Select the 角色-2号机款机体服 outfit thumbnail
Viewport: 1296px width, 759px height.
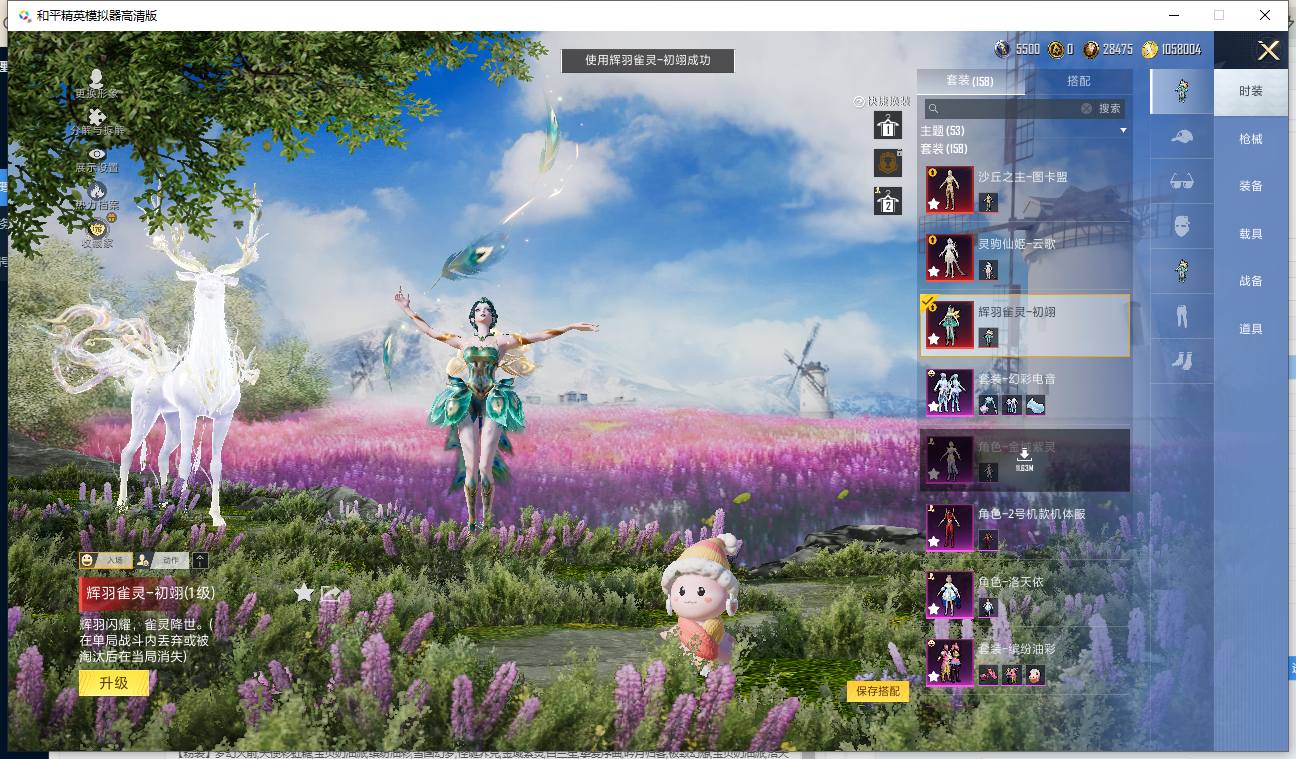950,527
